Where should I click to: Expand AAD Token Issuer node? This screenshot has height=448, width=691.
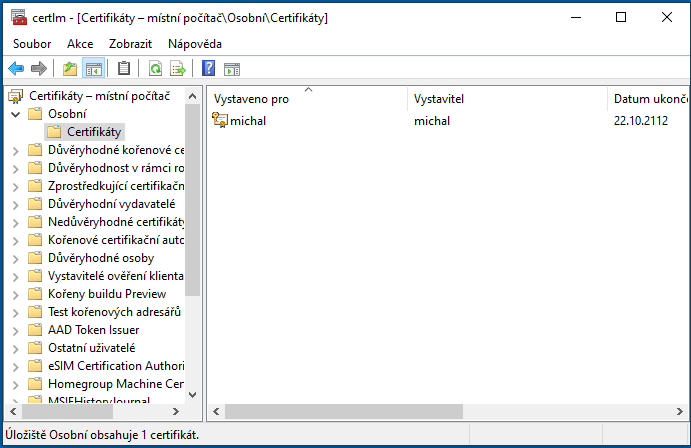(16, 331)
